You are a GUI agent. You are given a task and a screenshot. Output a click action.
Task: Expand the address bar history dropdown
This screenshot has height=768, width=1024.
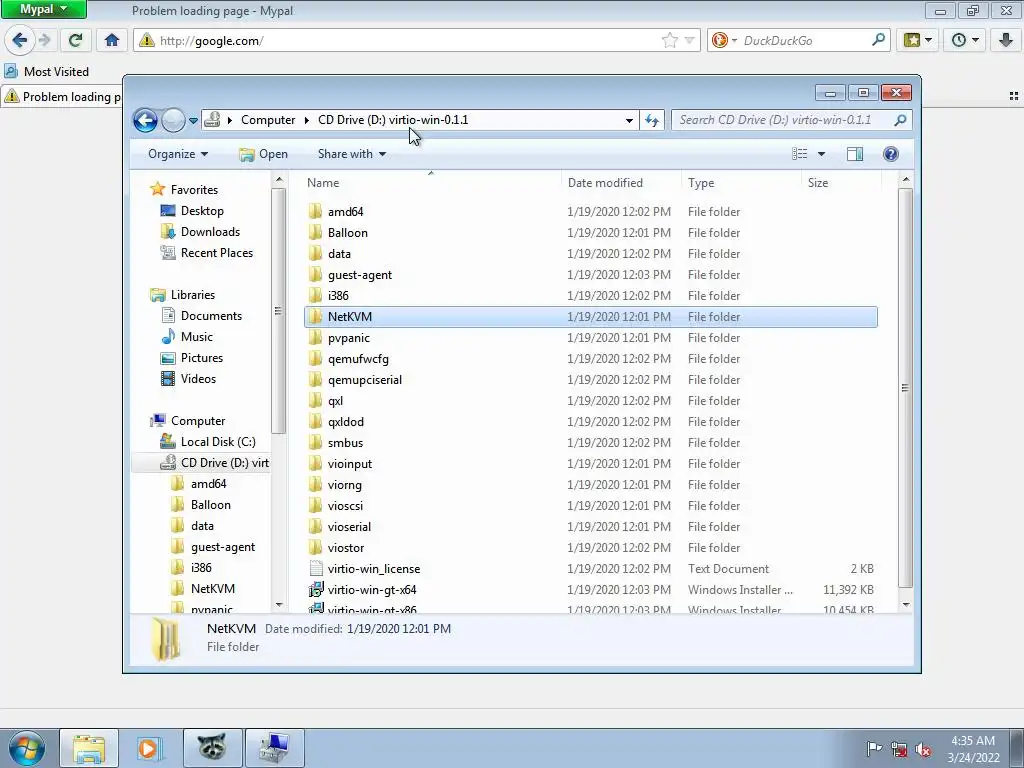(629, 120)
